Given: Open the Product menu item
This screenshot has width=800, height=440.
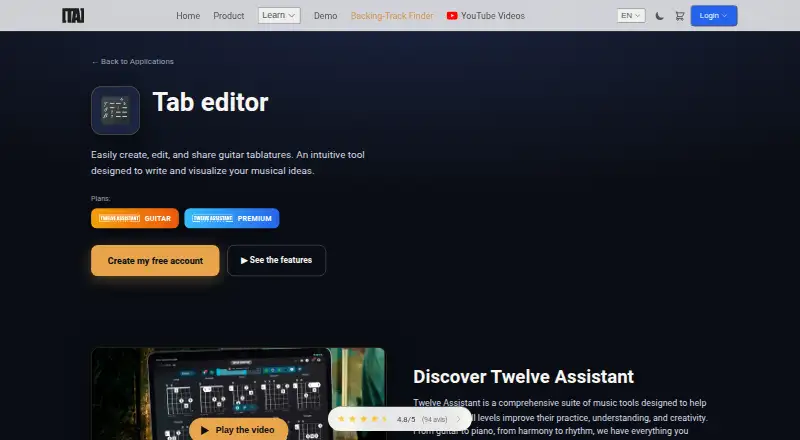Looking at the screenshot, I should pos(229,16).
